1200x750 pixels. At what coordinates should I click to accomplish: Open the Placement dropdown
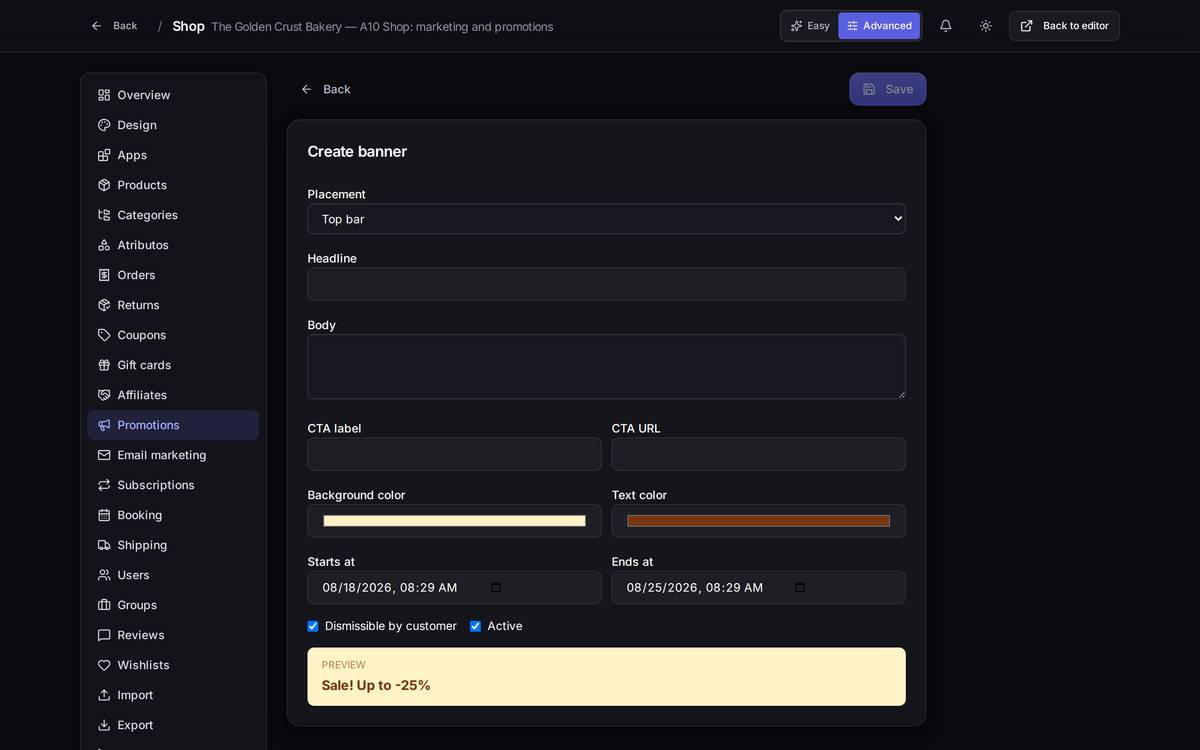coord(606,219)
